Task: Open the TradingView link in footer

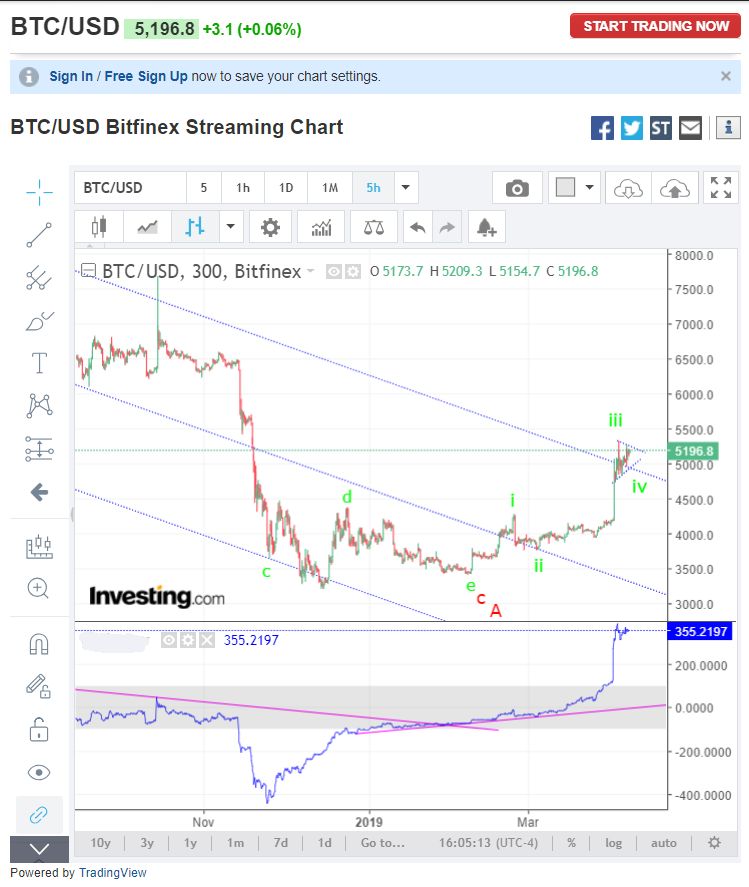Action: tap(113, 873)
